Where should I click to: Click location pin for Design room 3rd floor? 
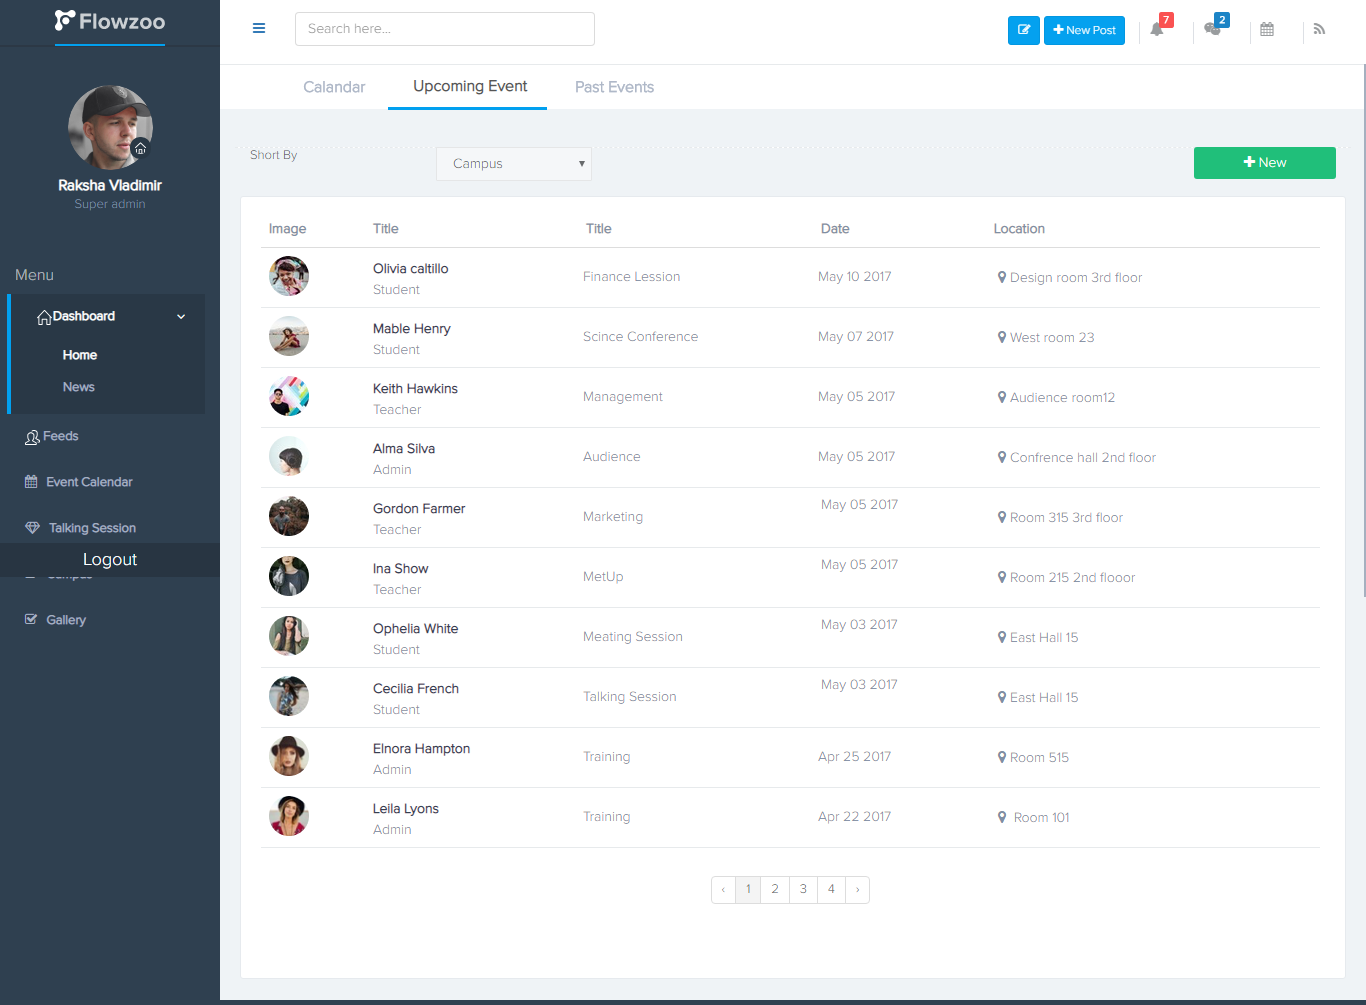(1002, 277)
